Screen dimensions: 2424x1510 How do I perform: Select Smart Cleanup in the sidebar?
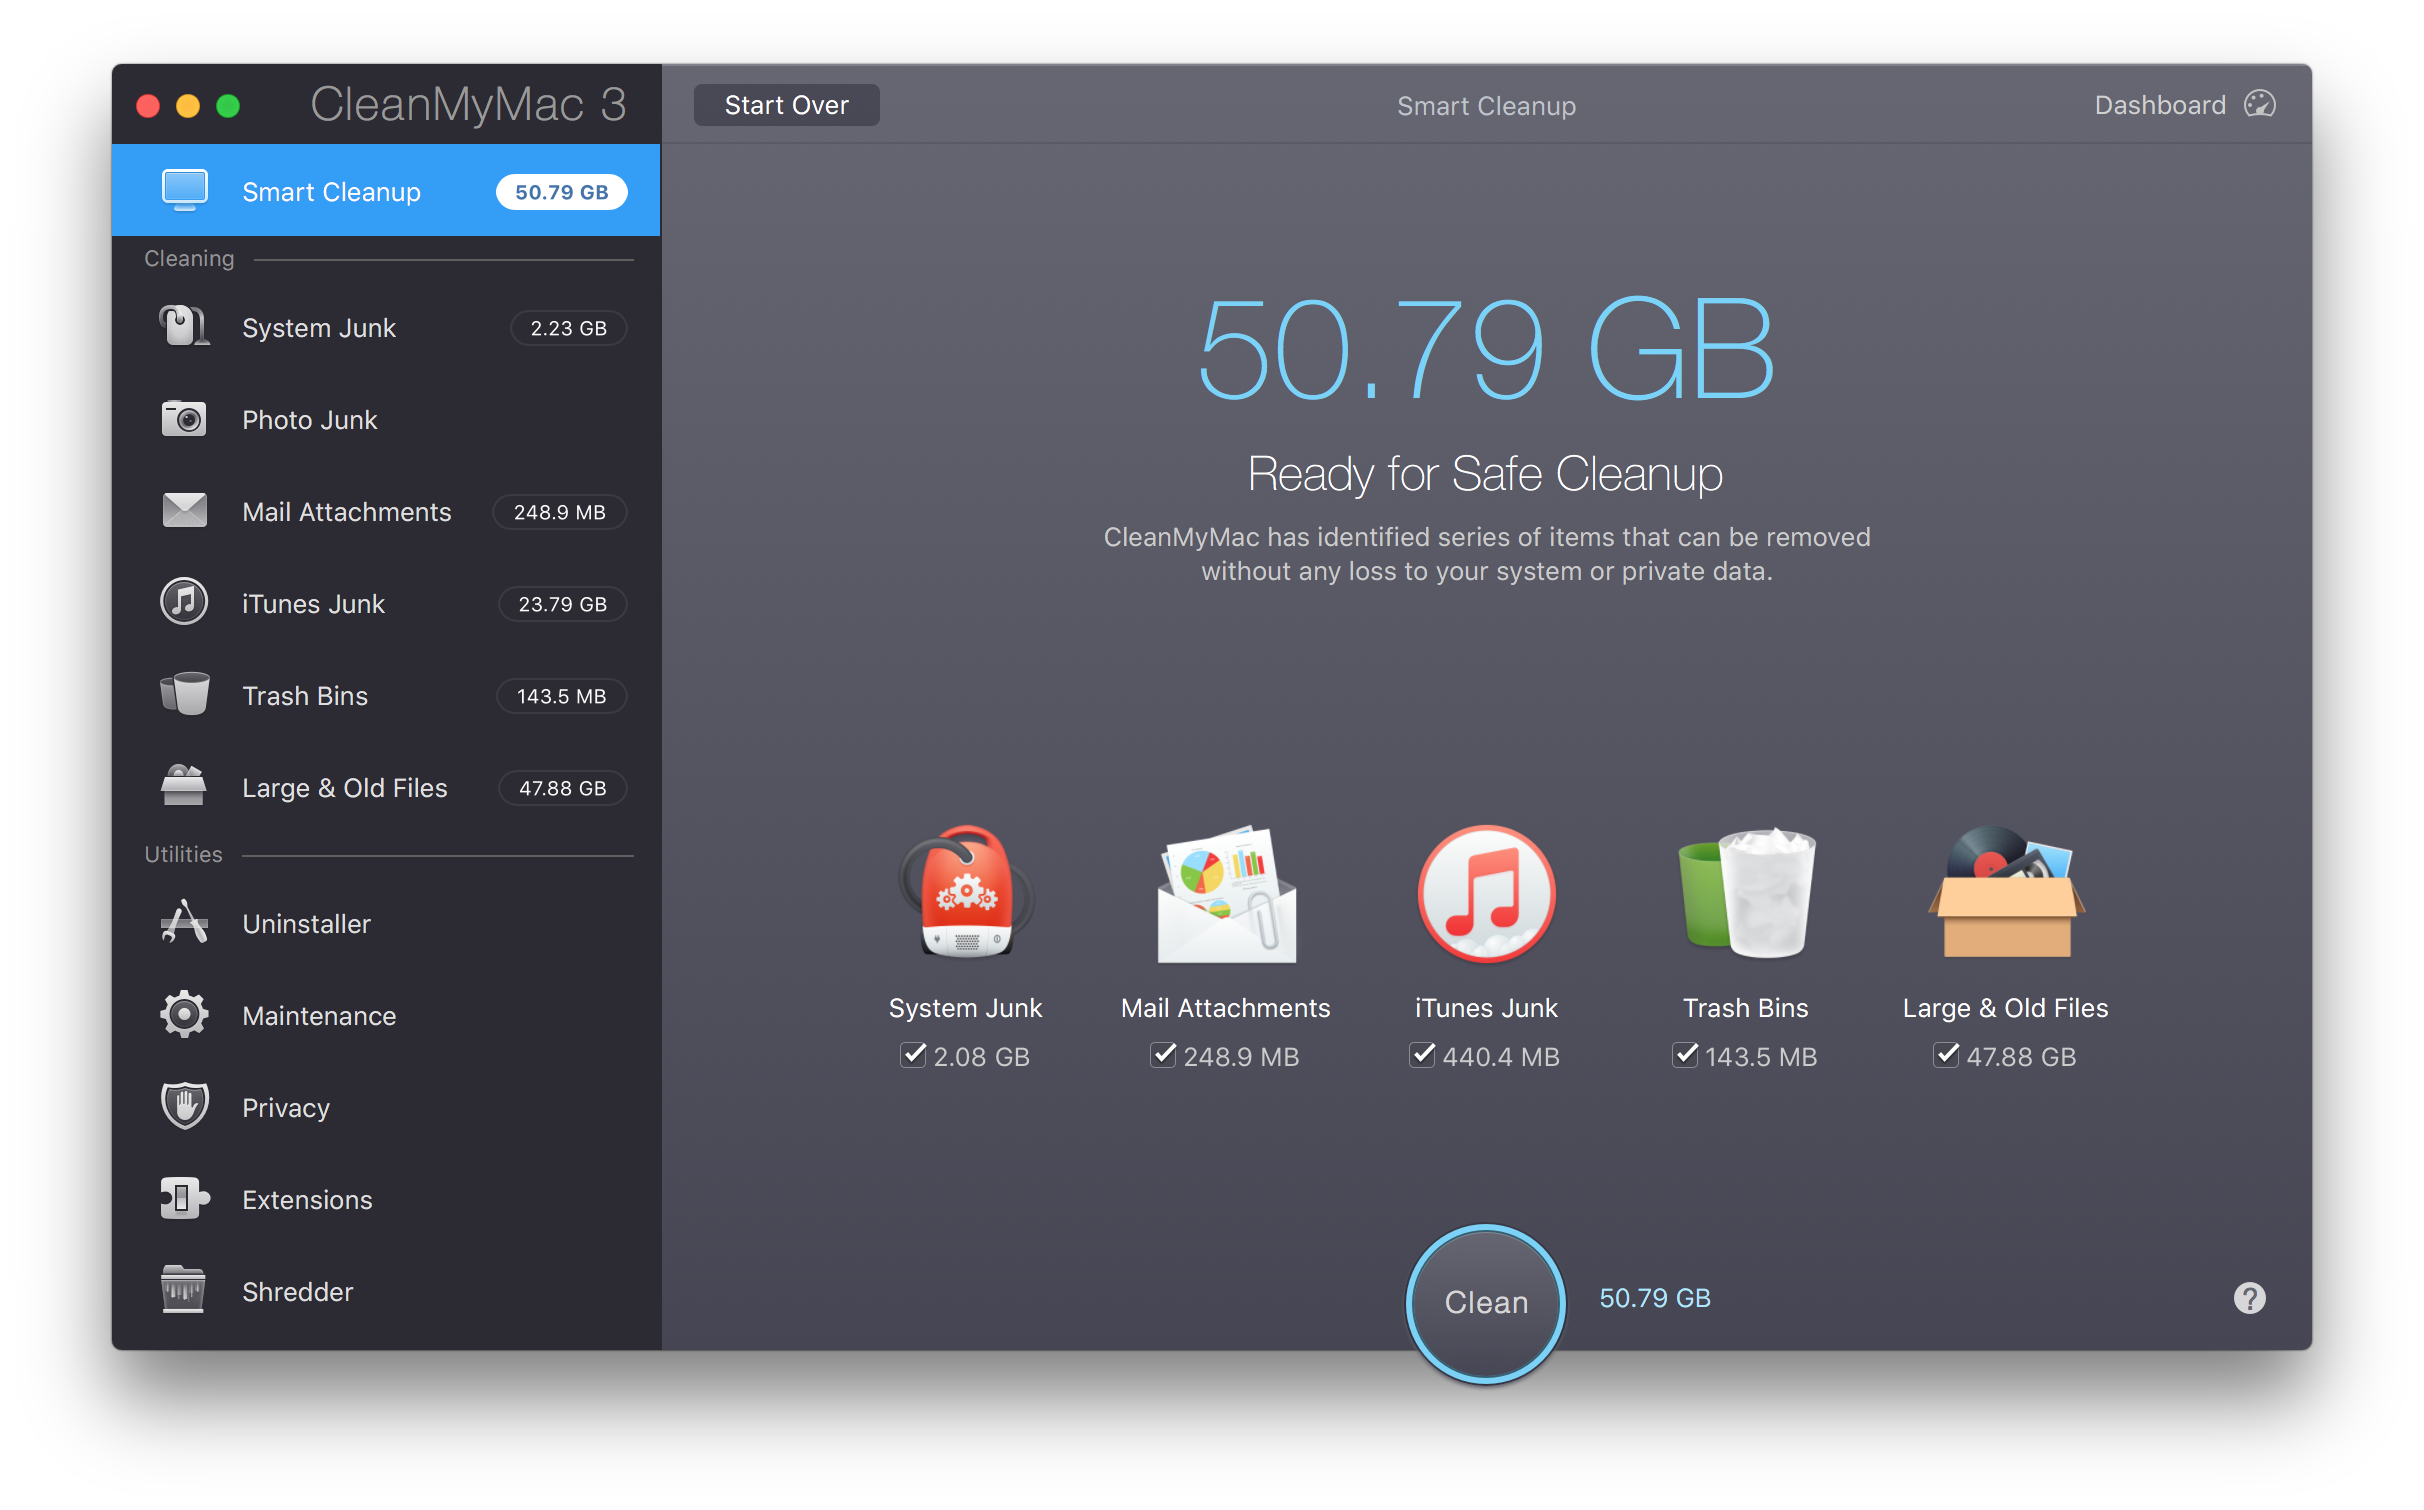pyautogui.click(x=386, y=190)
